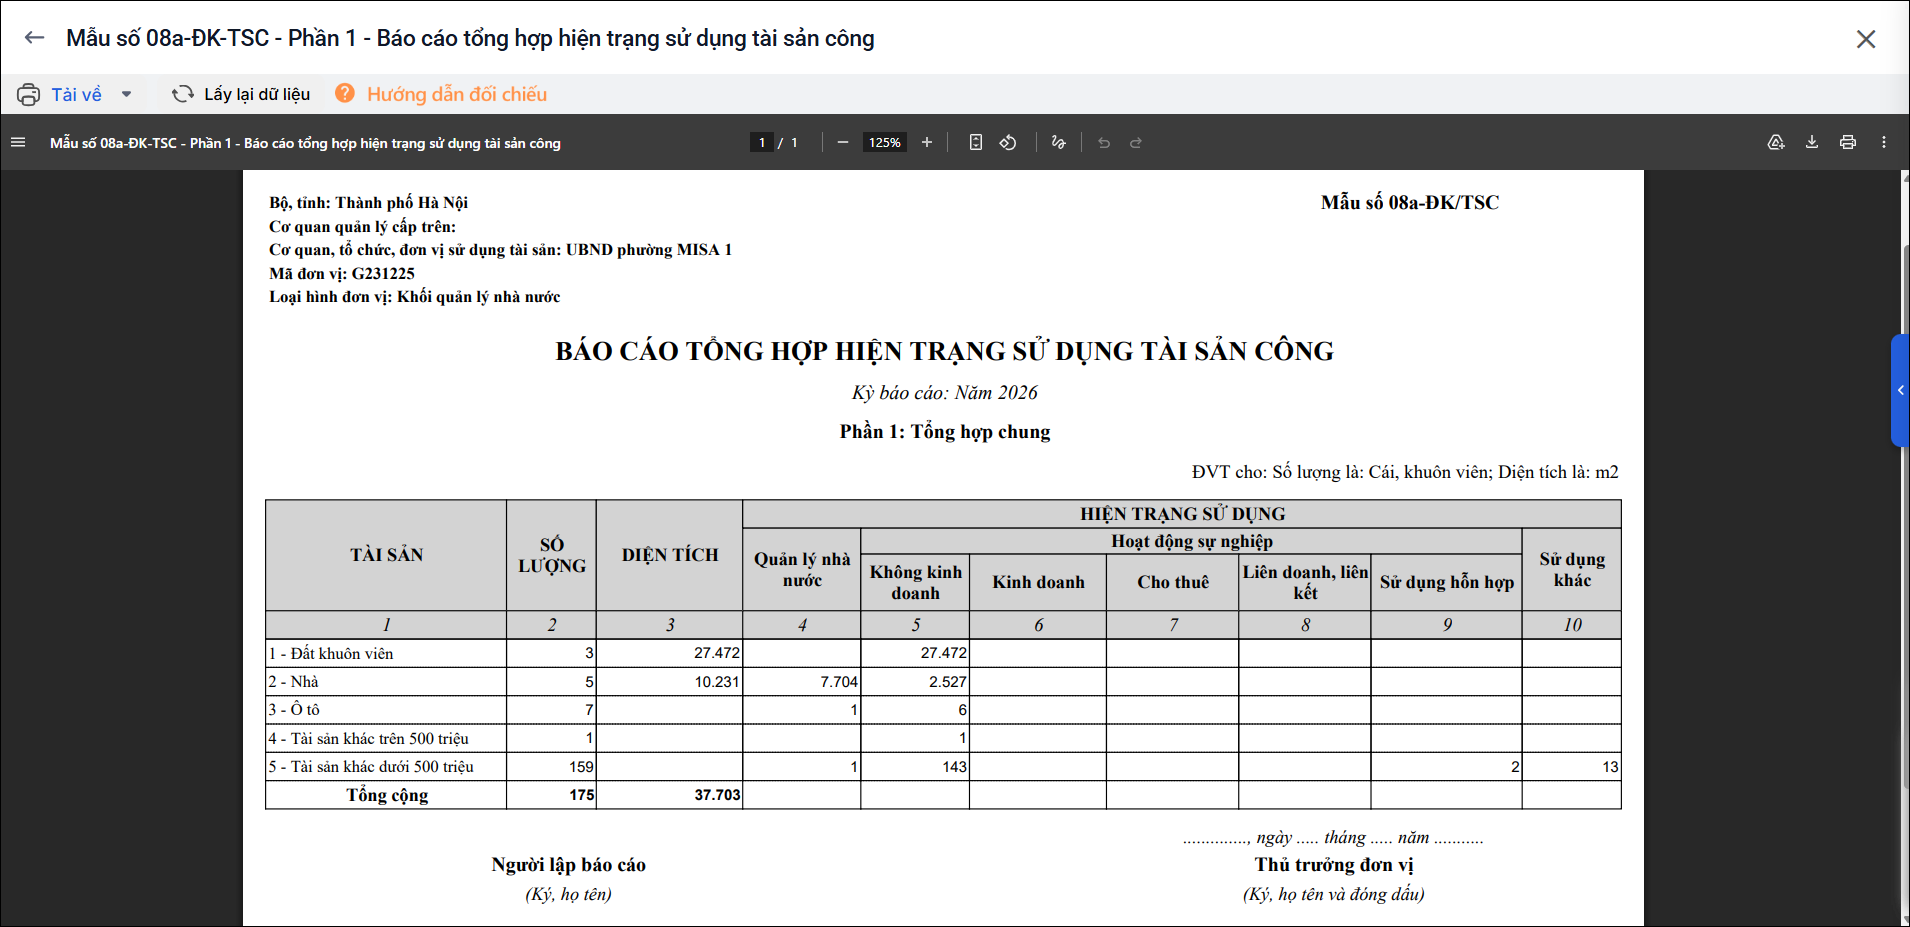Click the redo arrow in PDF toolbar
This screenshot has height=927, width=1910.
(x=1136, y=142)
